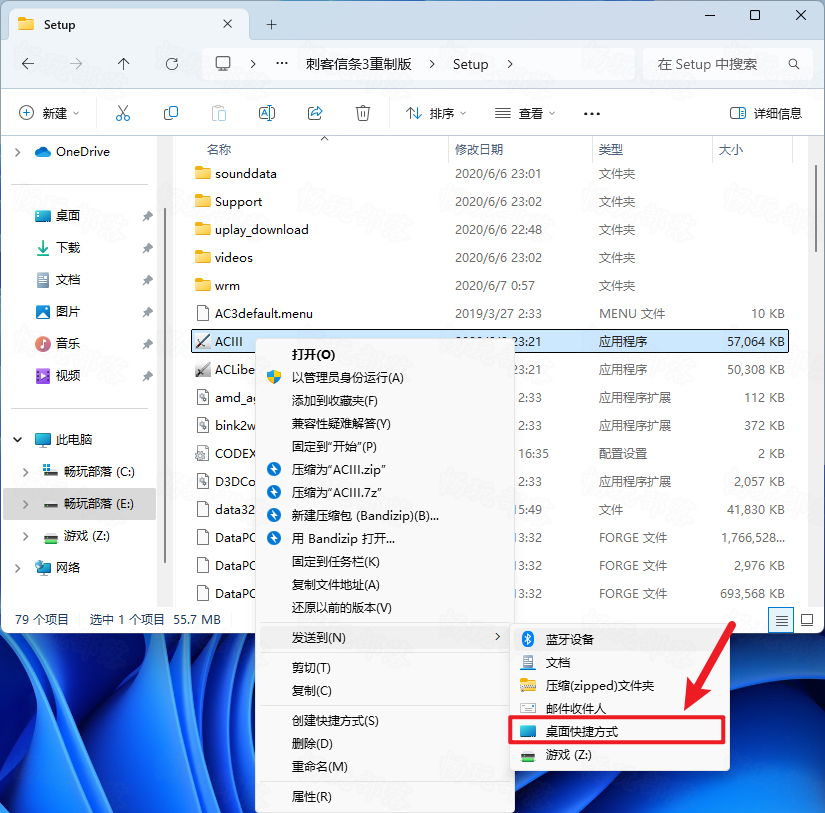Open the View dropdown menu
This screenshot has height=813, width=825.
click(x=525, y=114)
